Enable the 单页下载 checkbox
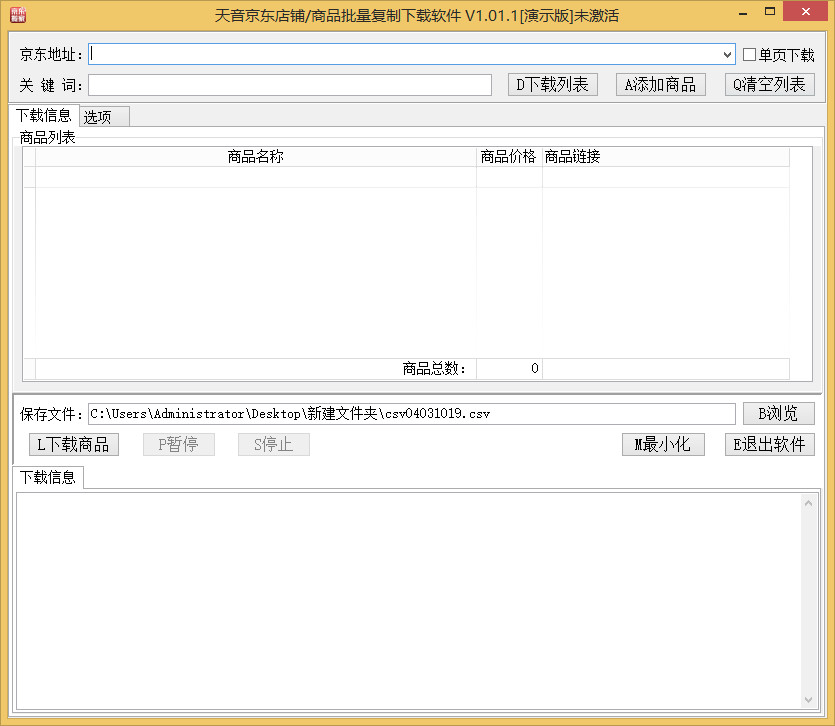The width and height of the screenshot is (835, 726). click(x=749, y=54)
